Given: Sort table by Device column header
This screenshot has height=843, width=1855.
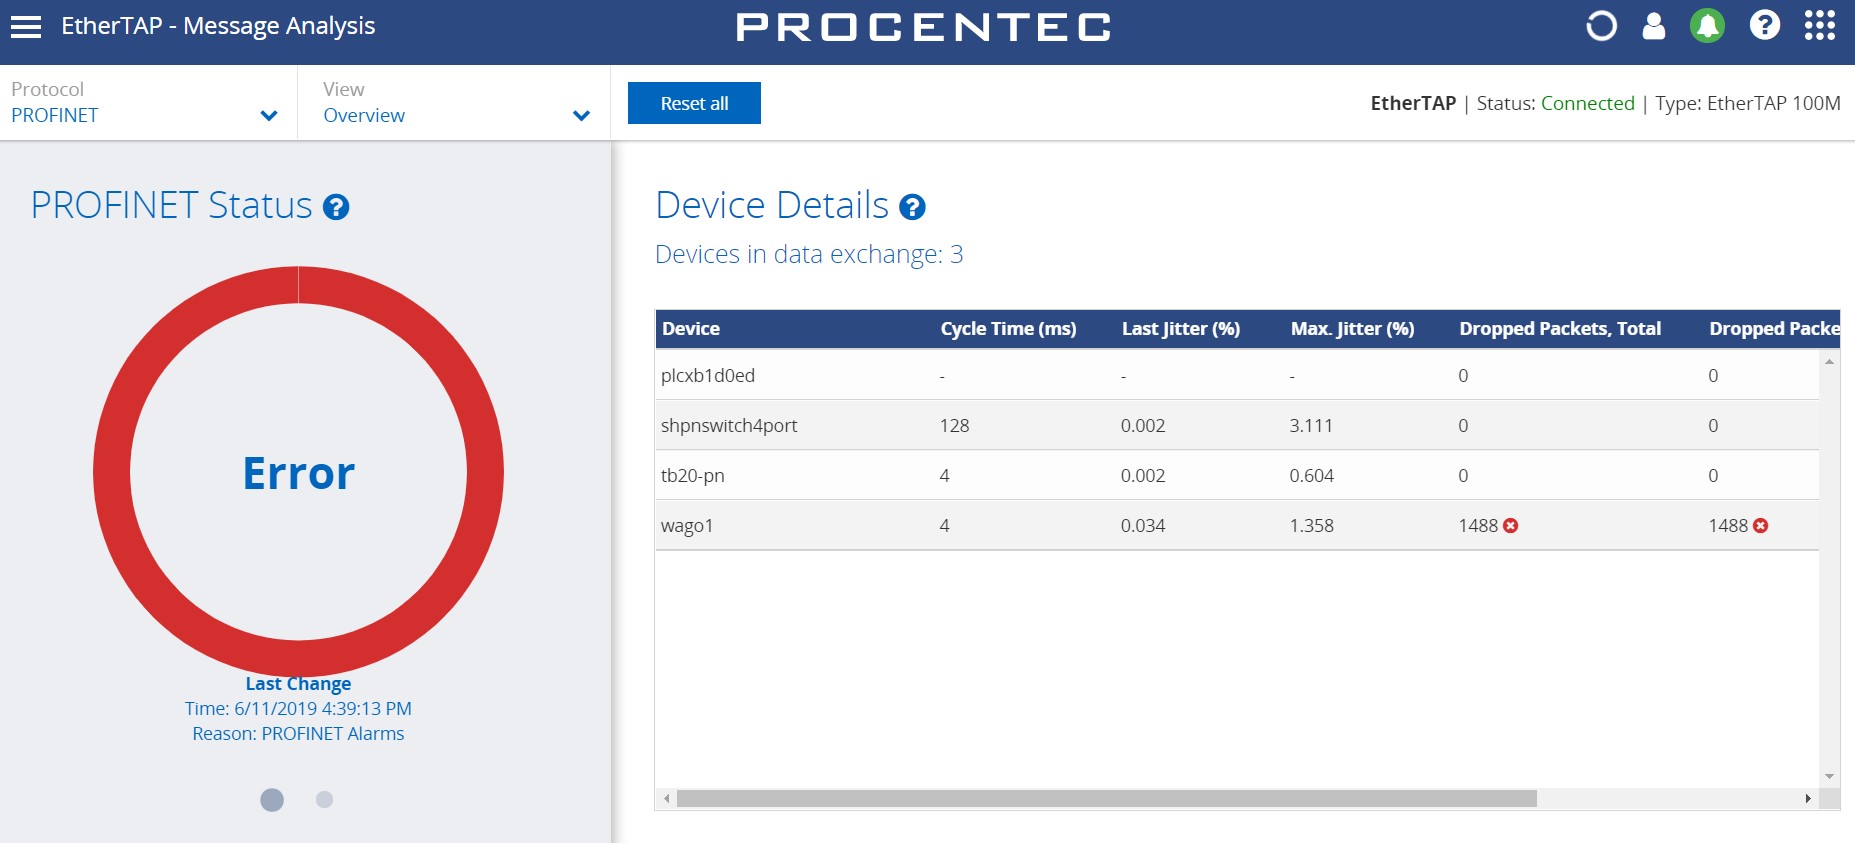Looking at the screenshot, I should (691, 329).
